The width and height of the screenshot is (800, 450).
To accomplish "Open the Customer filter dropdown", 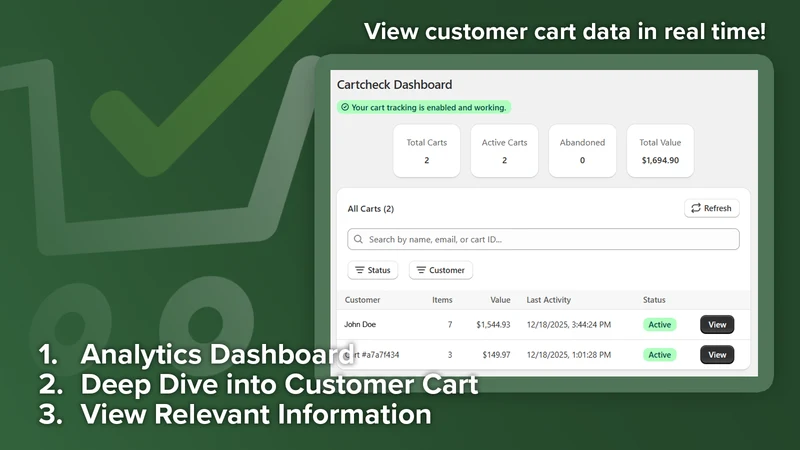I will click(441, 270).
